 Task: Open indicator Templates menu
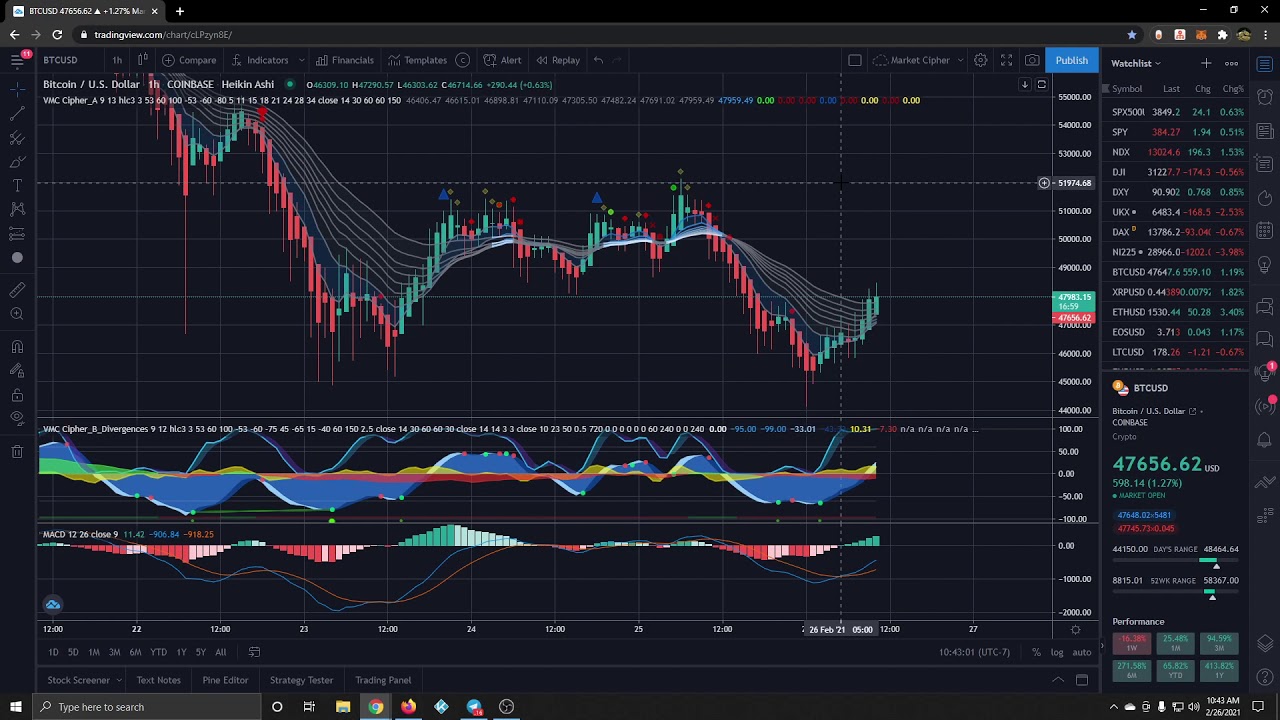coord(417,60)
